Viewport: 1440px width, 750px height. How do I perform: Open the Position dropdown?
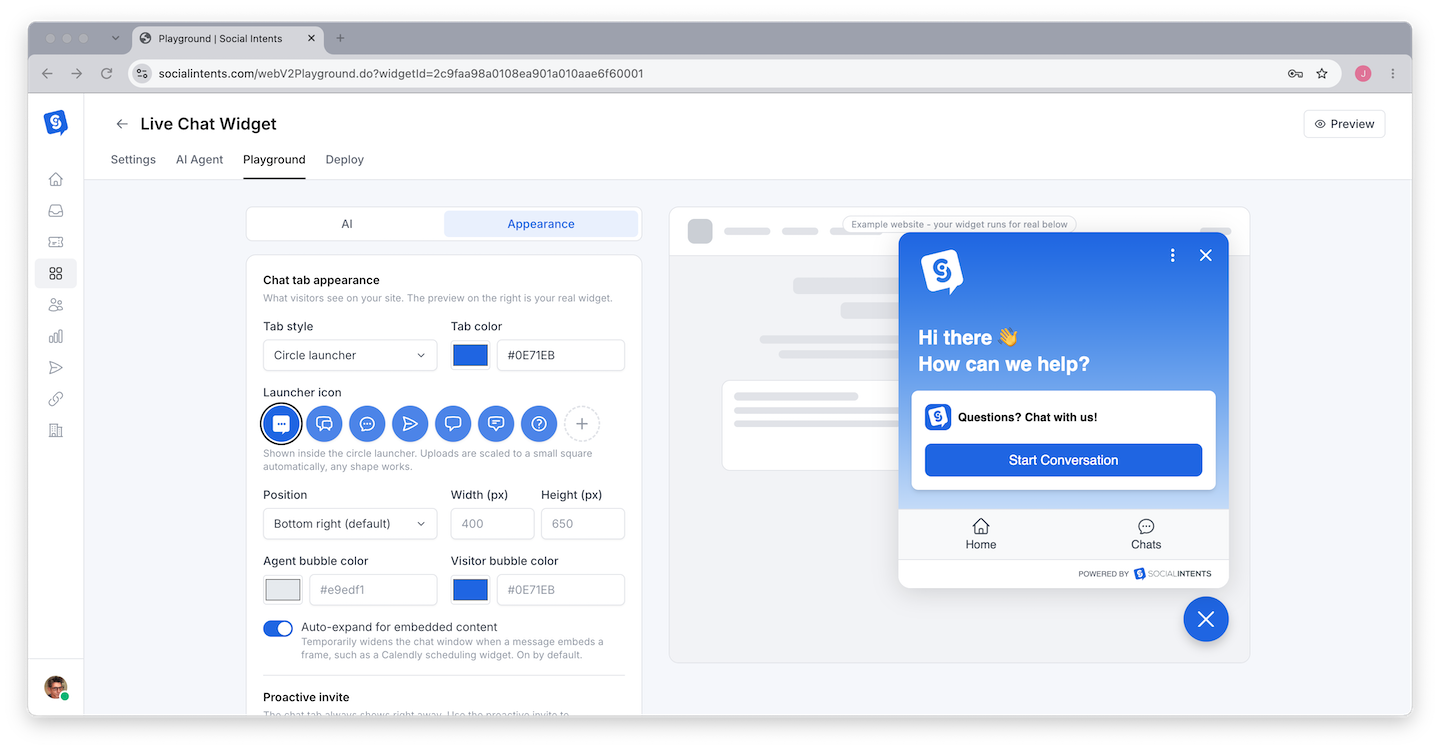pyautogui.click(x=350, y=524)
